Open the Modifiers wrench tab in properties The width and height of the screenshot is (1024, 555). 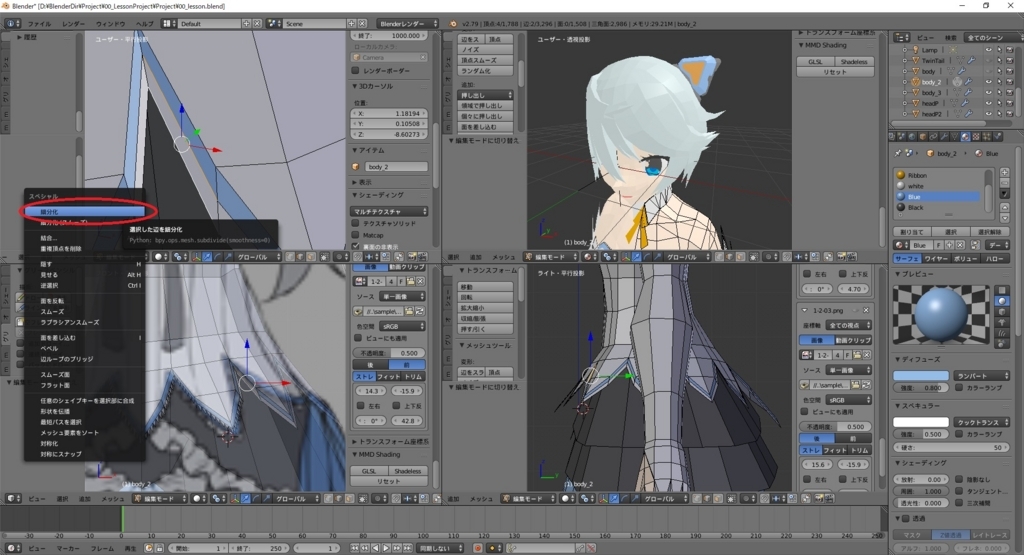(x=944, y=136)
